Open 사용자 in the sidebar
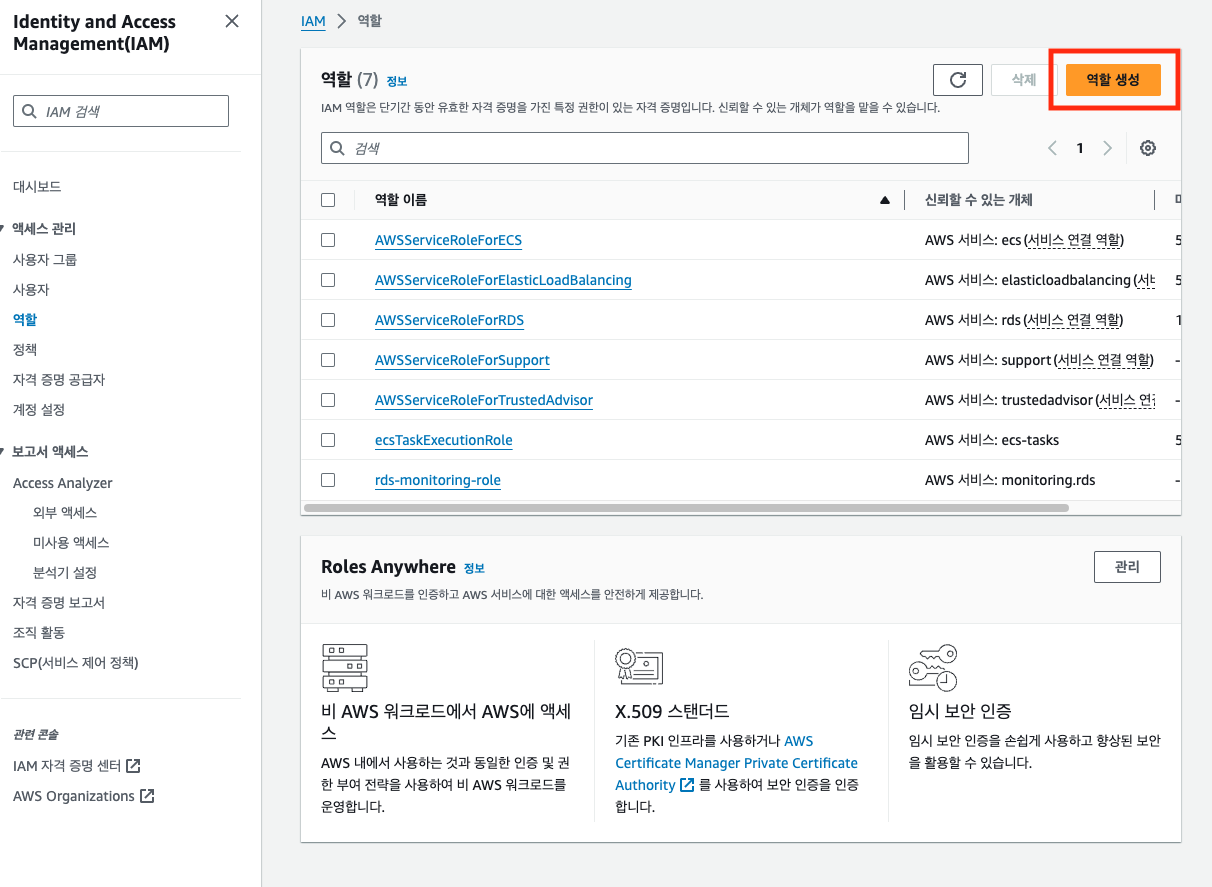Image resolution: width=1212 pixels, height=887 pixels. [x=31, y=290]
